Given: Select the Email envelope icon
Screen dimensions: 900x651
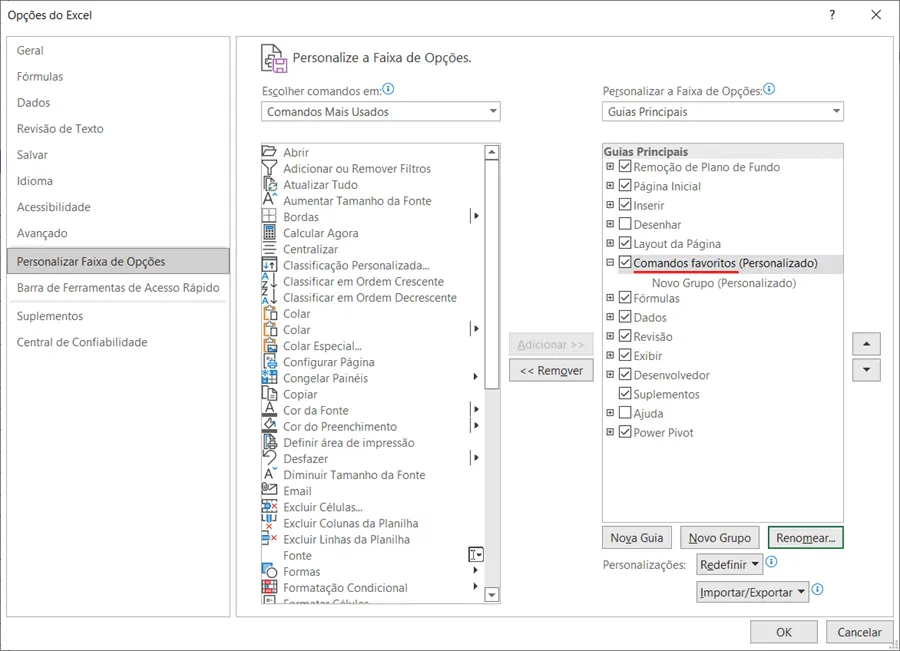Looking at the screenshot, I should tap(269, 490).
